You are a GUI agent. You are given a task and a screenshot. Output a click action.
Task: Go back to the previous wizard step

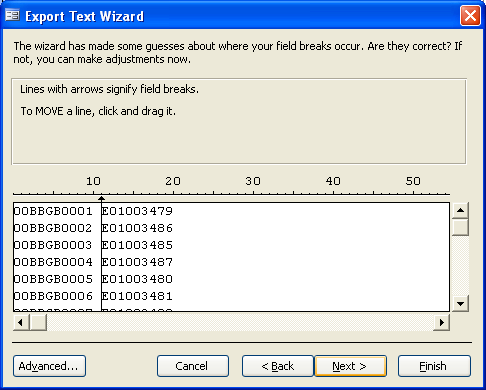[x=278, y=366]
